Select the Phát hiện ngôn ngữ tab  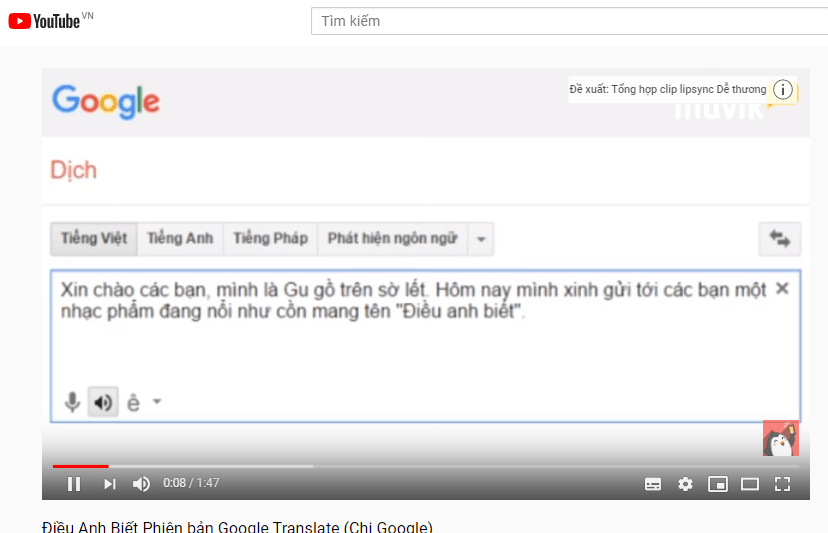click(x=392, y=239)
